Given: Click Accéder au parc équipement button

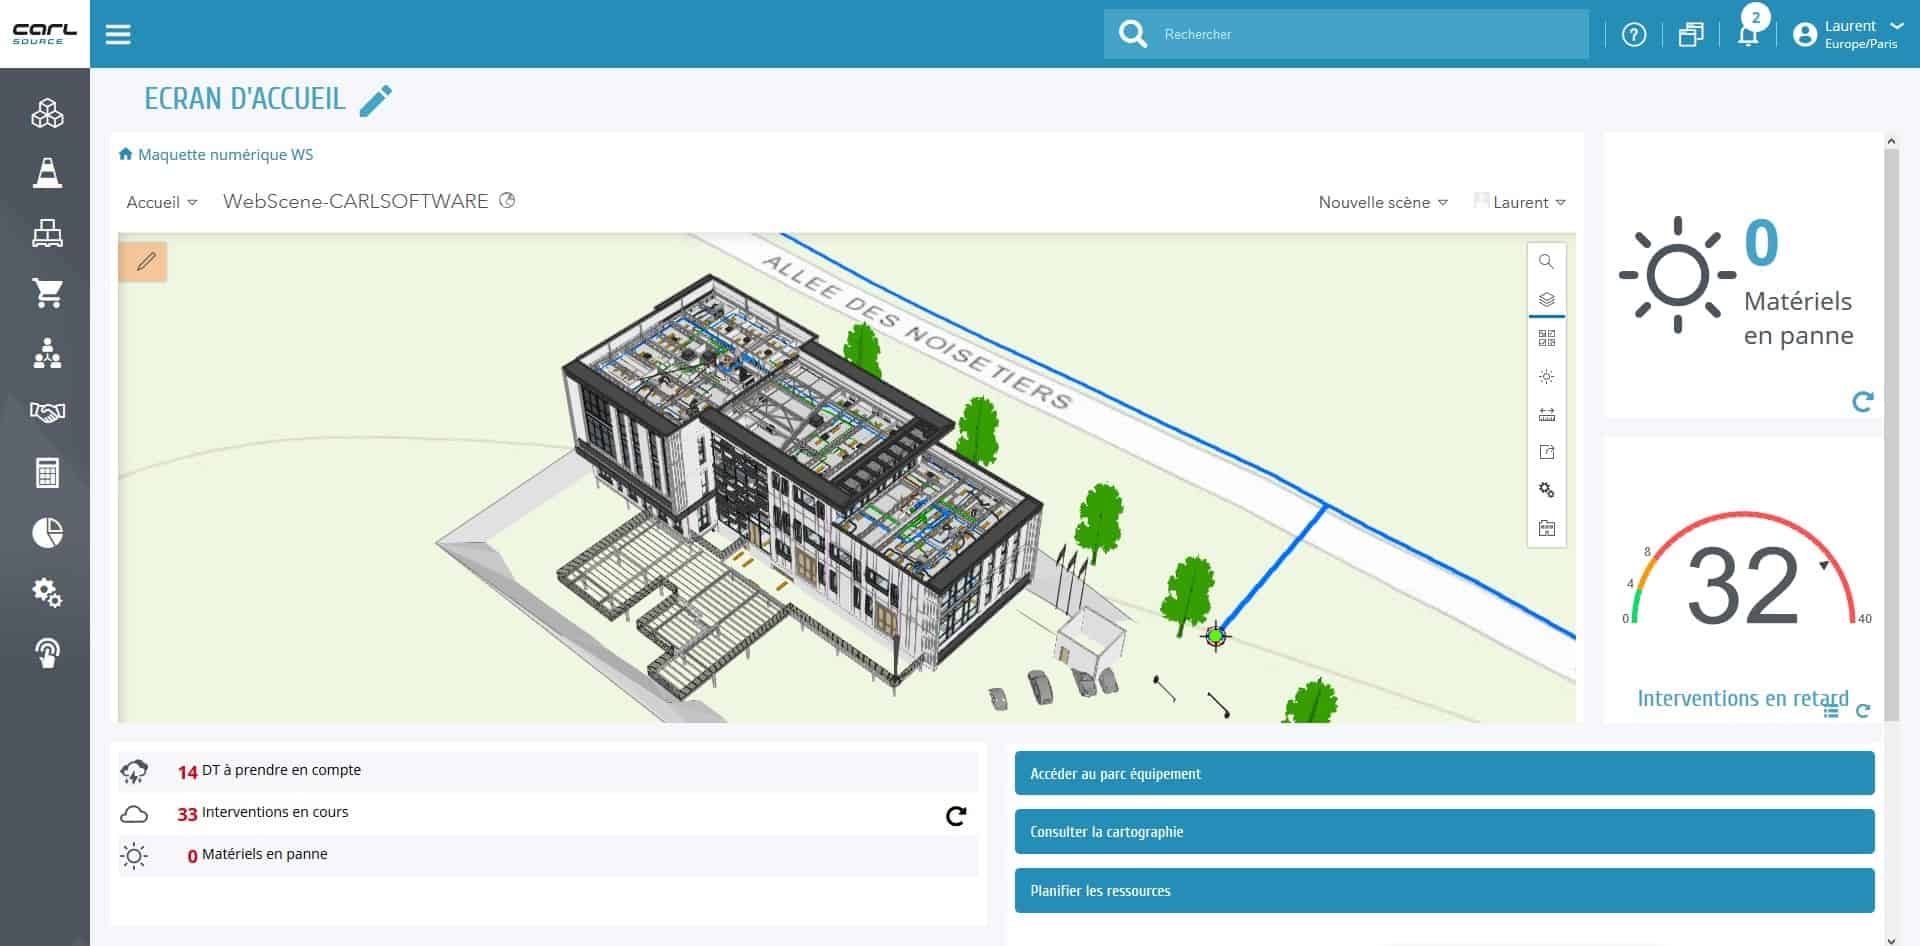Looking at the screenshot, I should tap(1443, 774).
